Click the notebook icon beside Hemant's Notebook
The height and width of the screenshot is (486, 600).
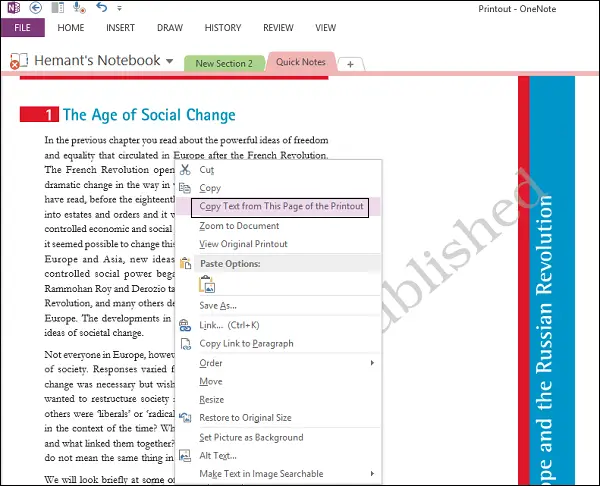tap(19, 60)
